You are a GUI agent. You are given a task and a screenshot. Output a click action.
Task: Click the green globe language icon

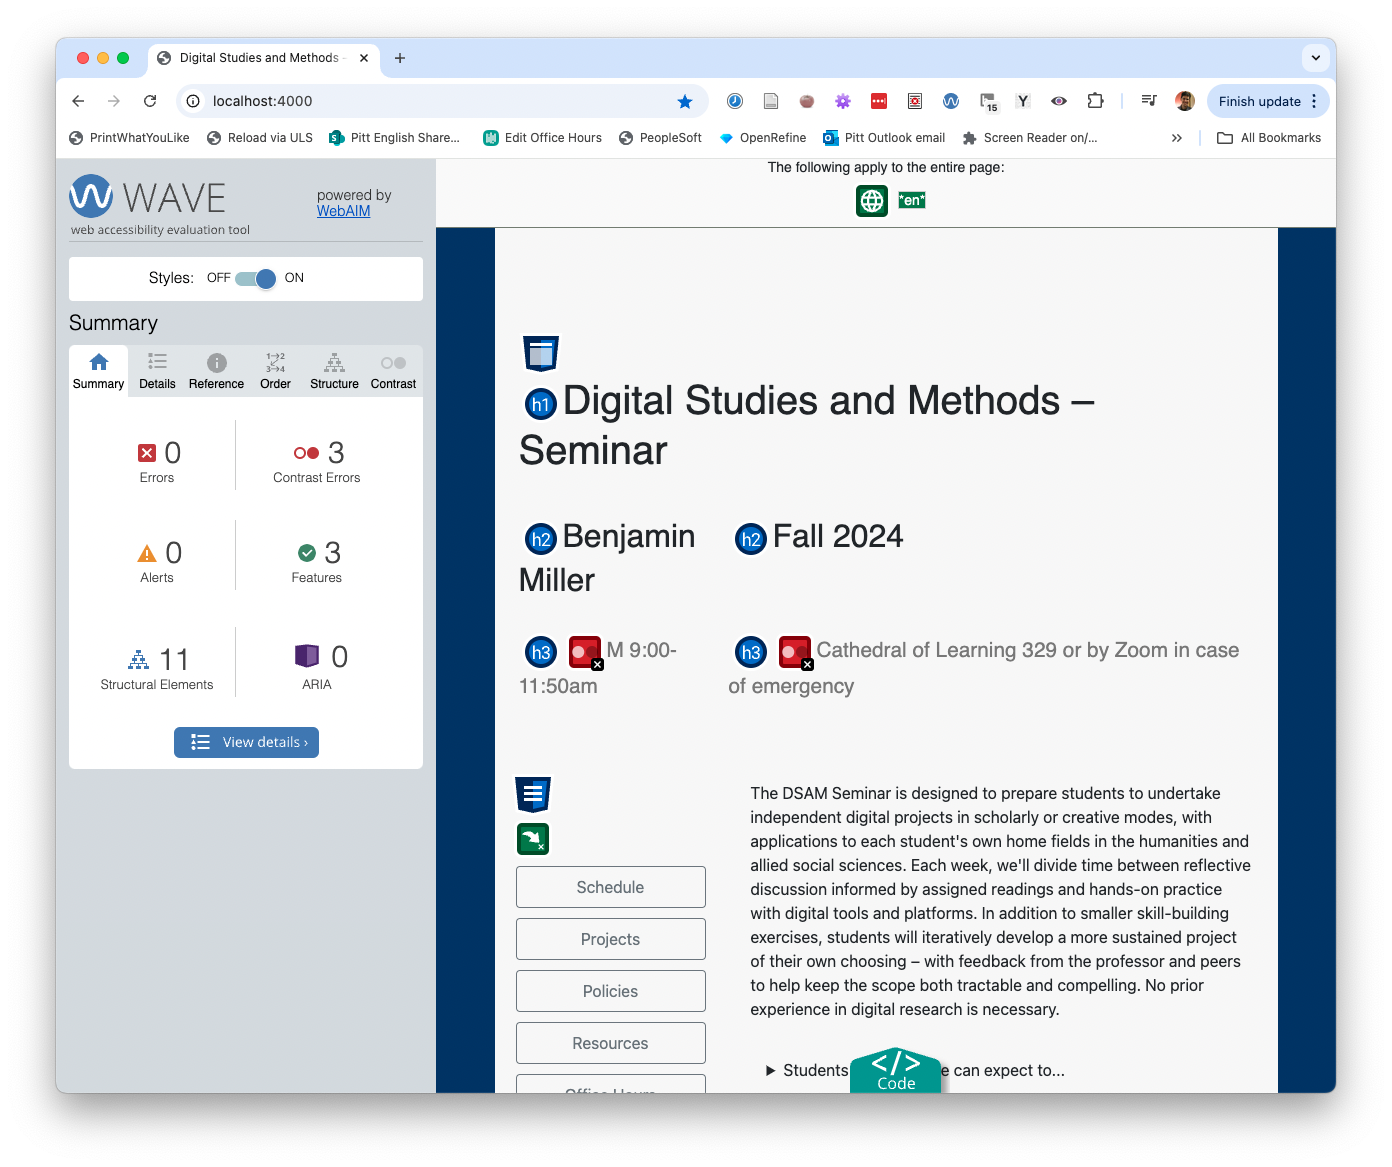(x=871, y=201)
